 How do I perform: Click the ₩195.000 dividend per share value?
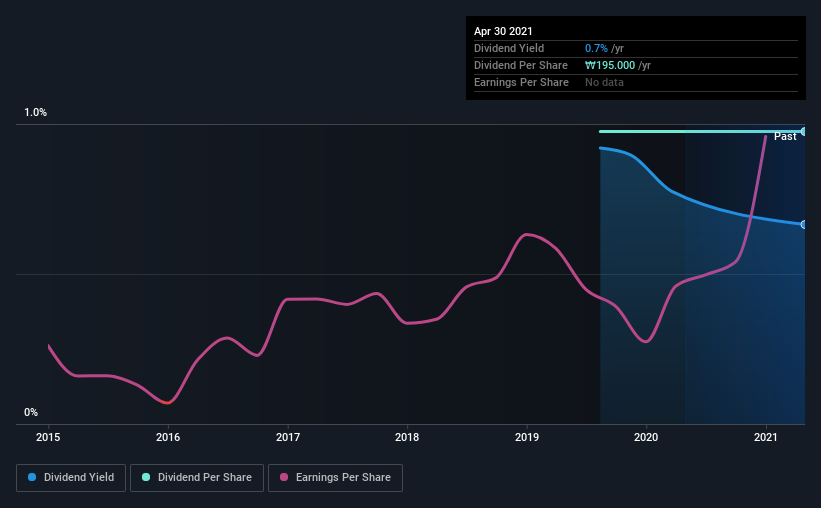pyautogui.click(x=610, y=65)
